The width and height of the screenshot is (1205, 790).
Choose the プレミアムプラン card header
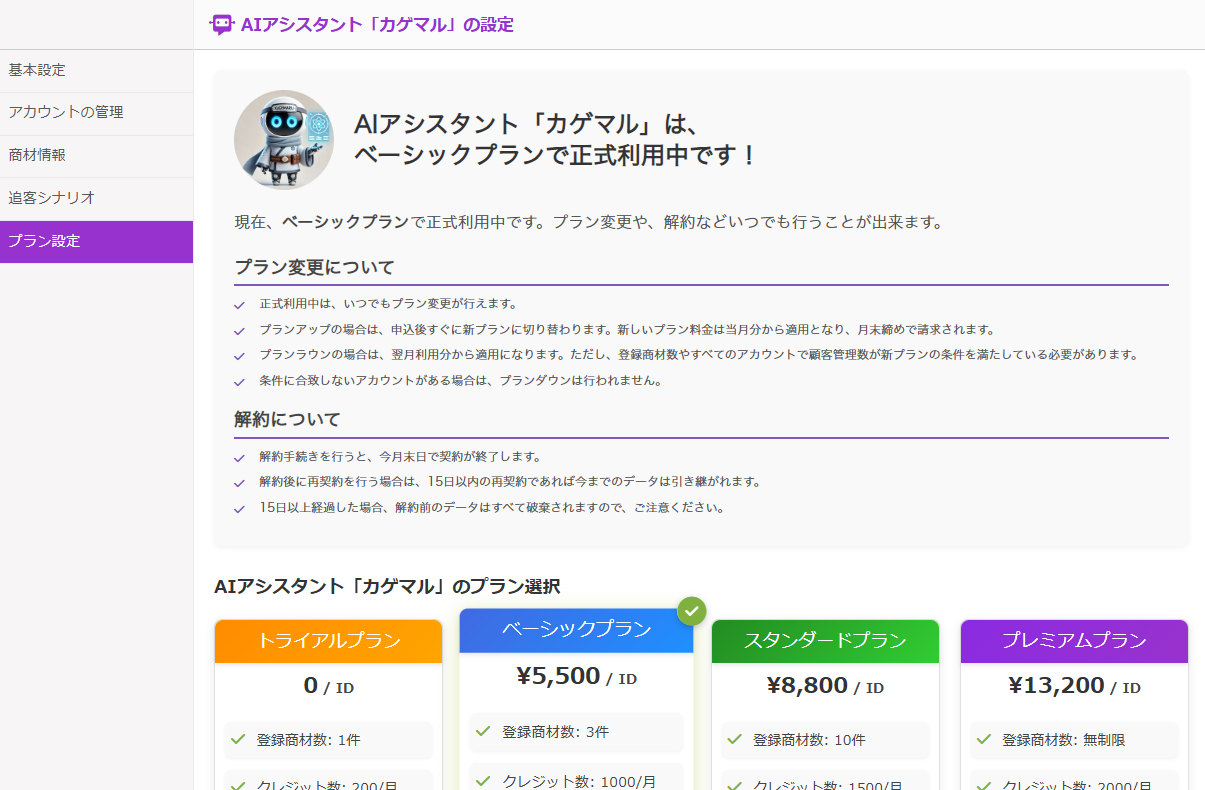[x=1074, y=641]
